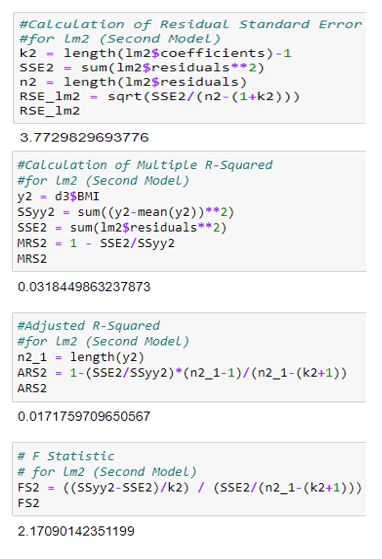Viewport: 382px width, 559px height.
Task: Click the y2 = d3$BMI line
Action: coord(58,196)
